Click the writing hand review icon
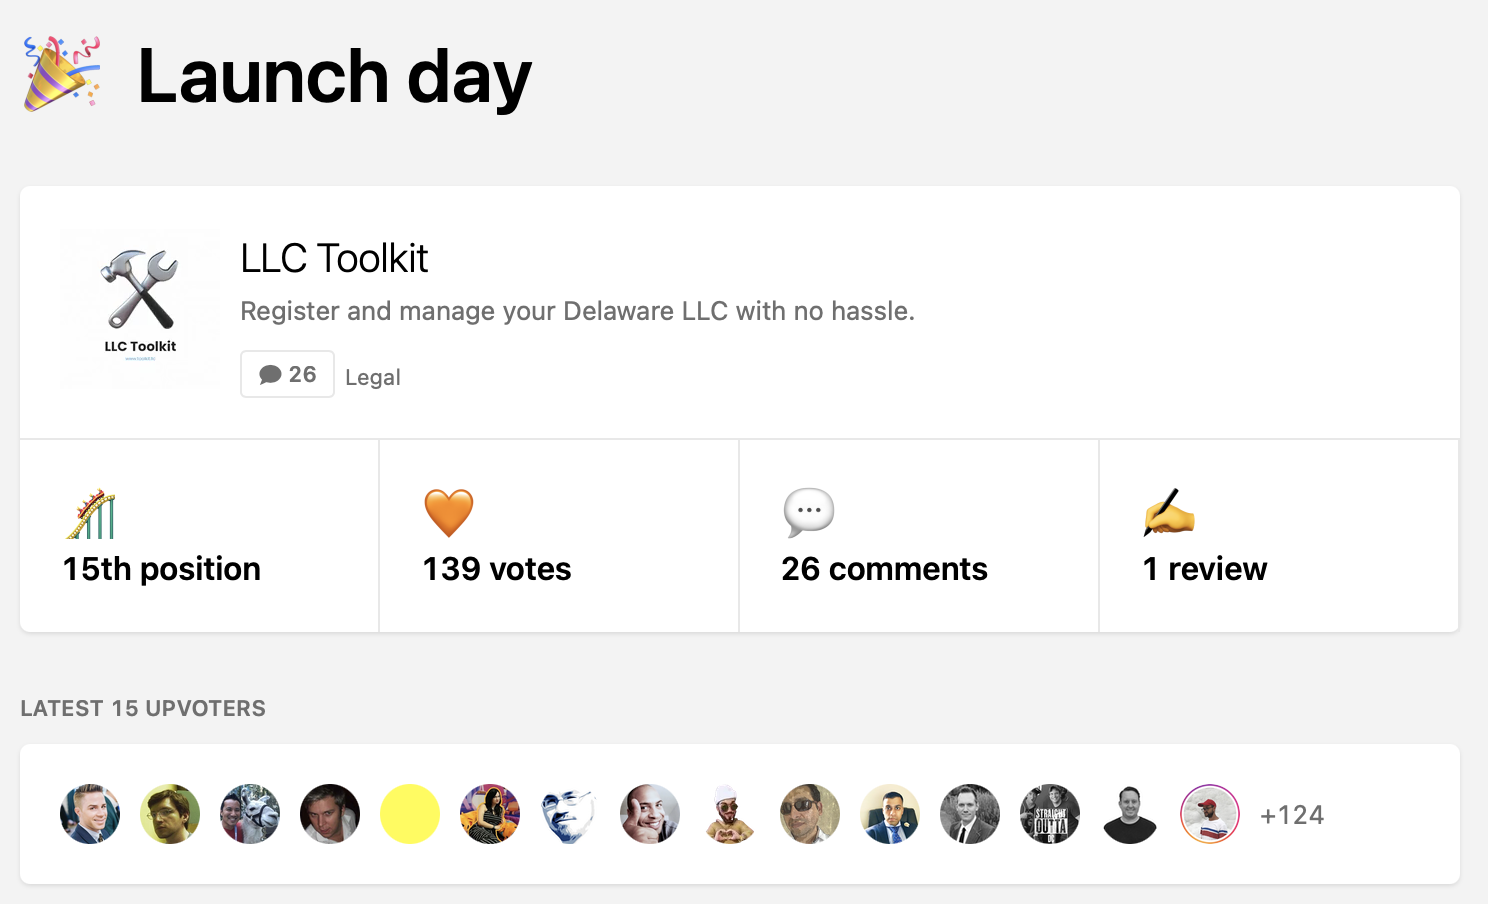This screenshot has height=904, width=1488. [x=1169, y=513]
